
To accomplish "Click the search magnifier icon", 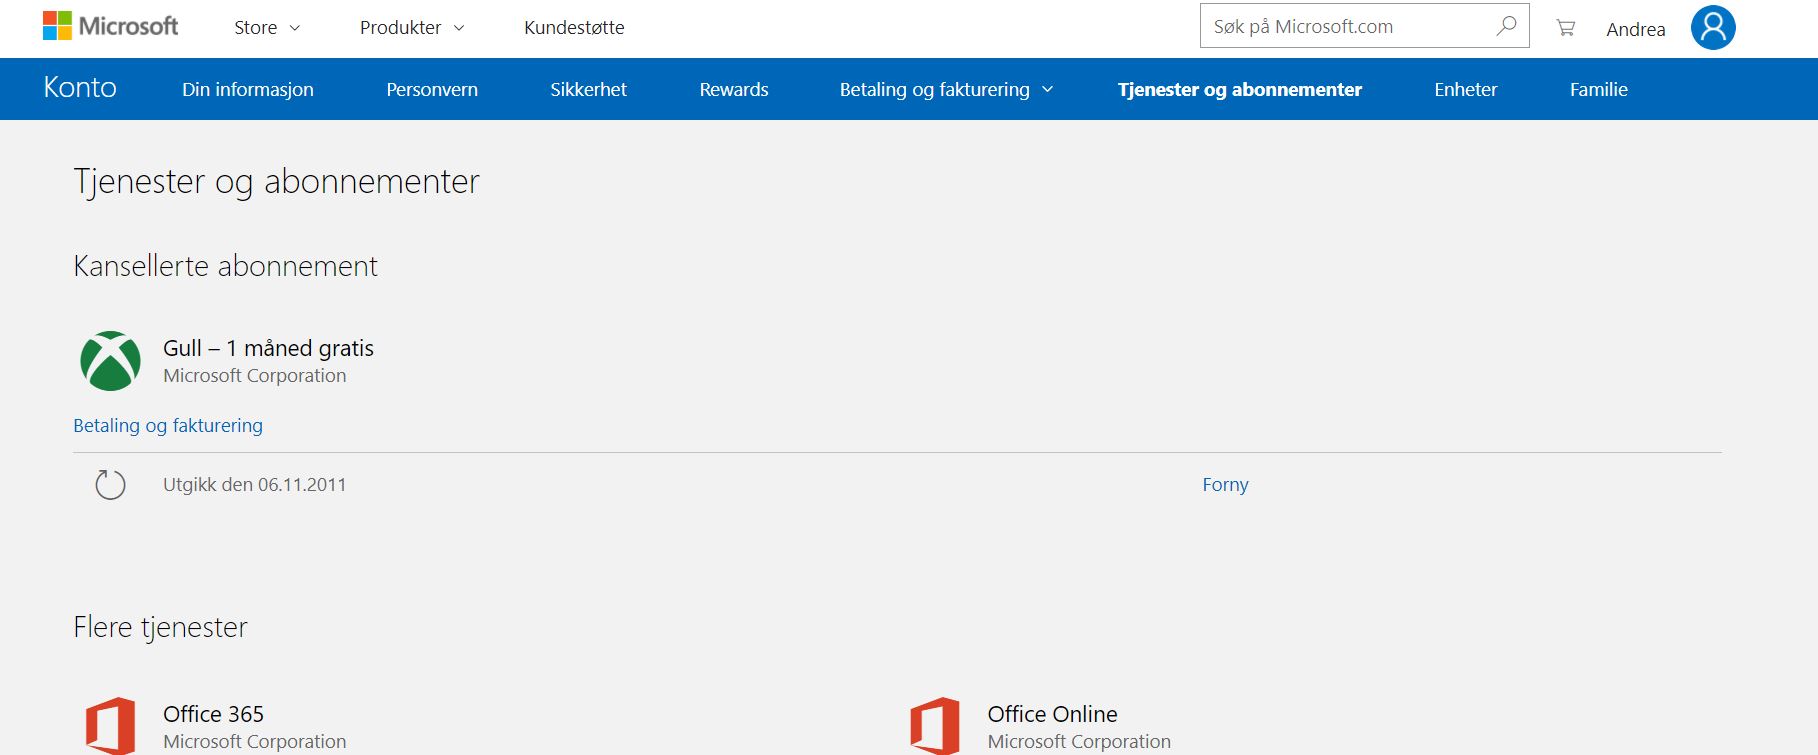I will coord(1506,26).
